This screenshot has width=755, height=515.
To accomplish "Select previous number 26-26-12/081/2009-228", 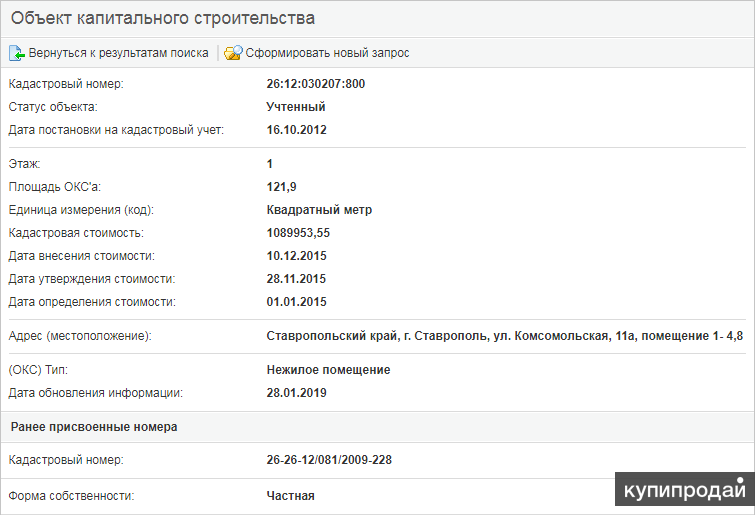I will 330,461.
